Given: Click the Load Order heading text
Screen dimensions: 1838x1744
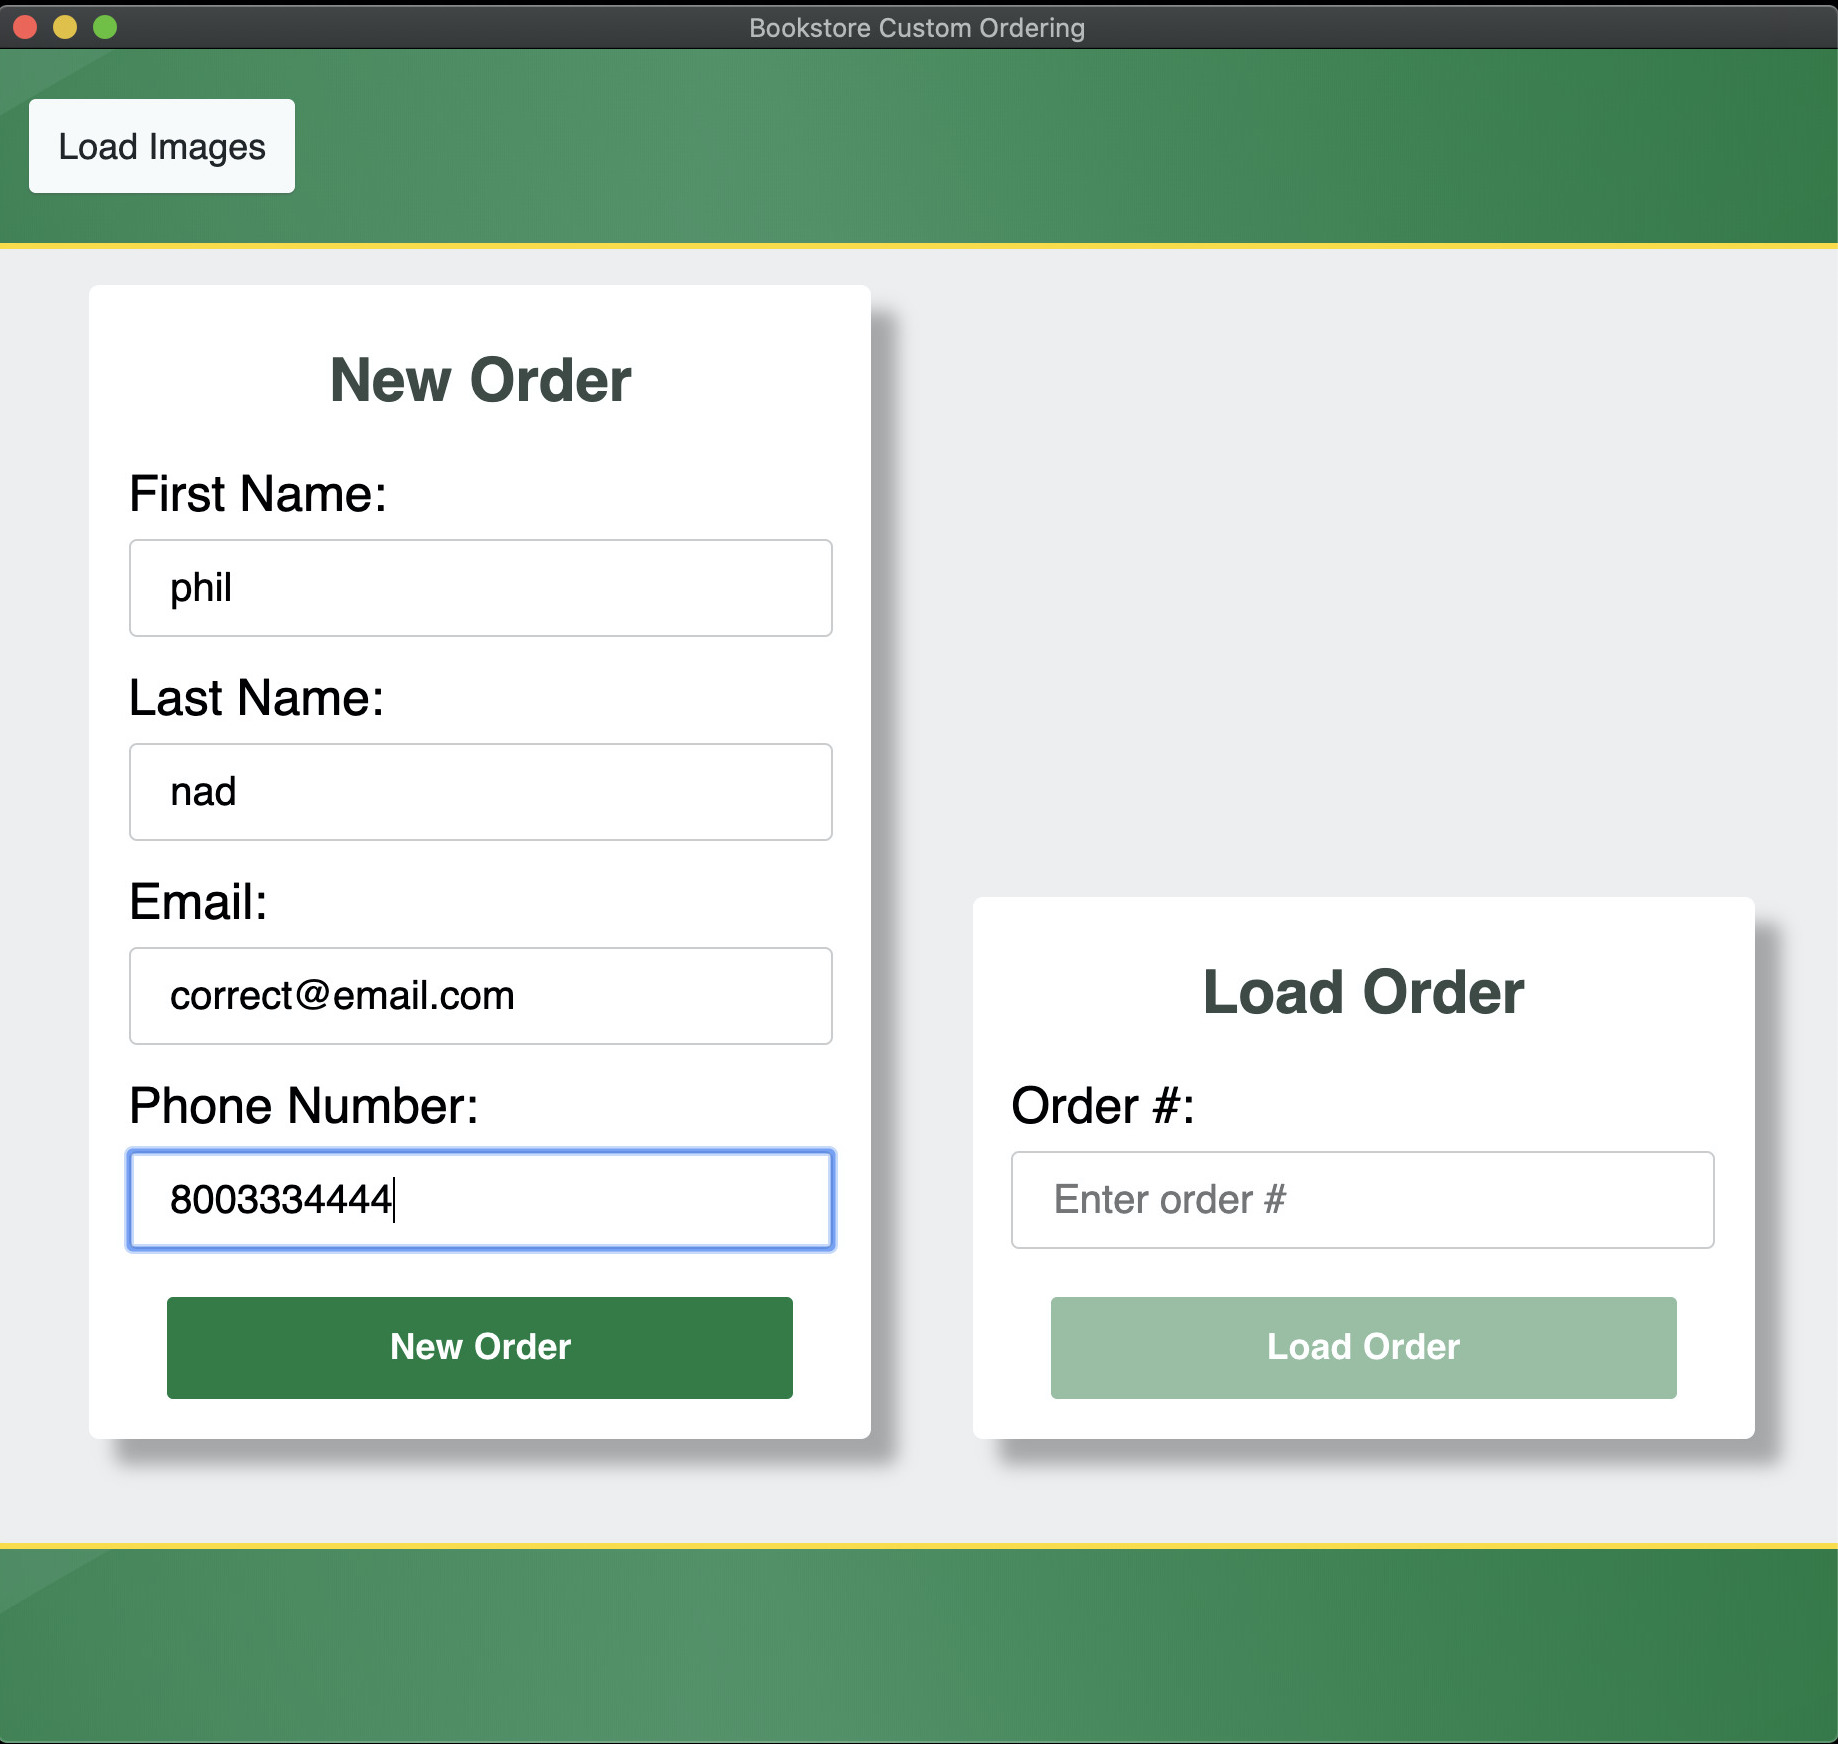Looking at the screenshot, I should [1363, 992].
